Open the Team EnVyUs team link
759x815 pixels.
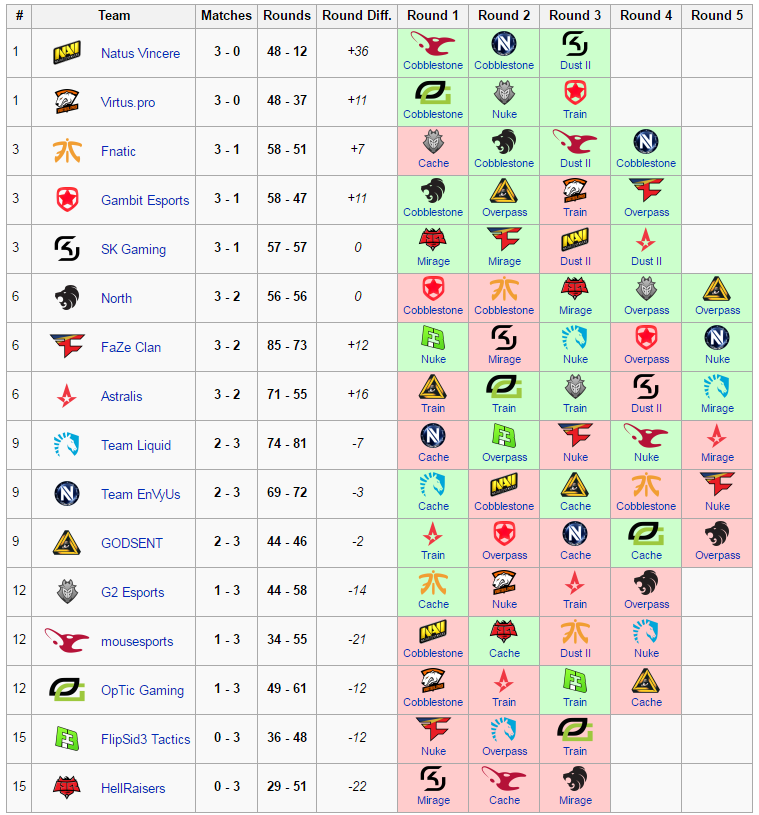pos(140,494)
